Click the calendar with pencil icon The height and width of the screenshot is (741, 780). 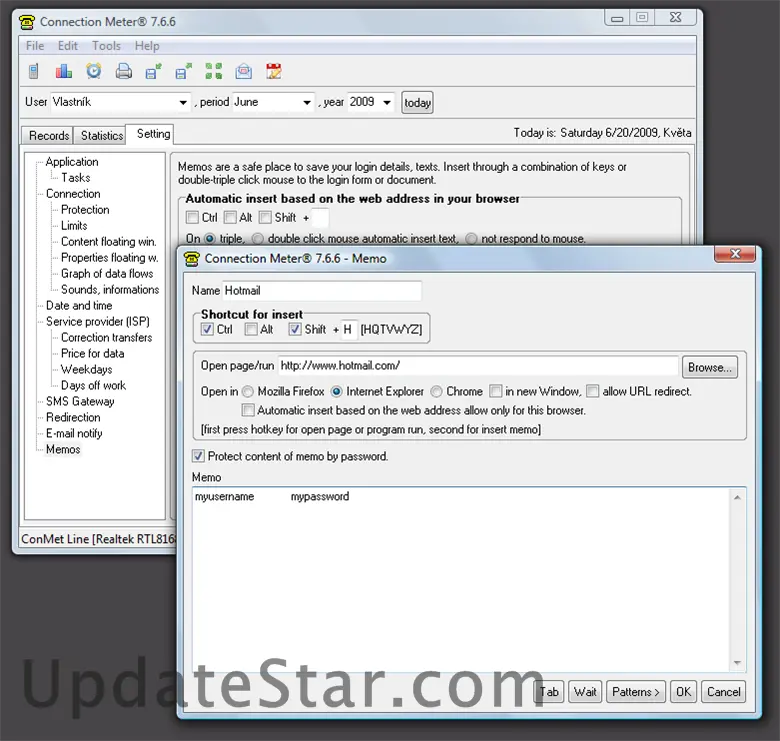274,72
